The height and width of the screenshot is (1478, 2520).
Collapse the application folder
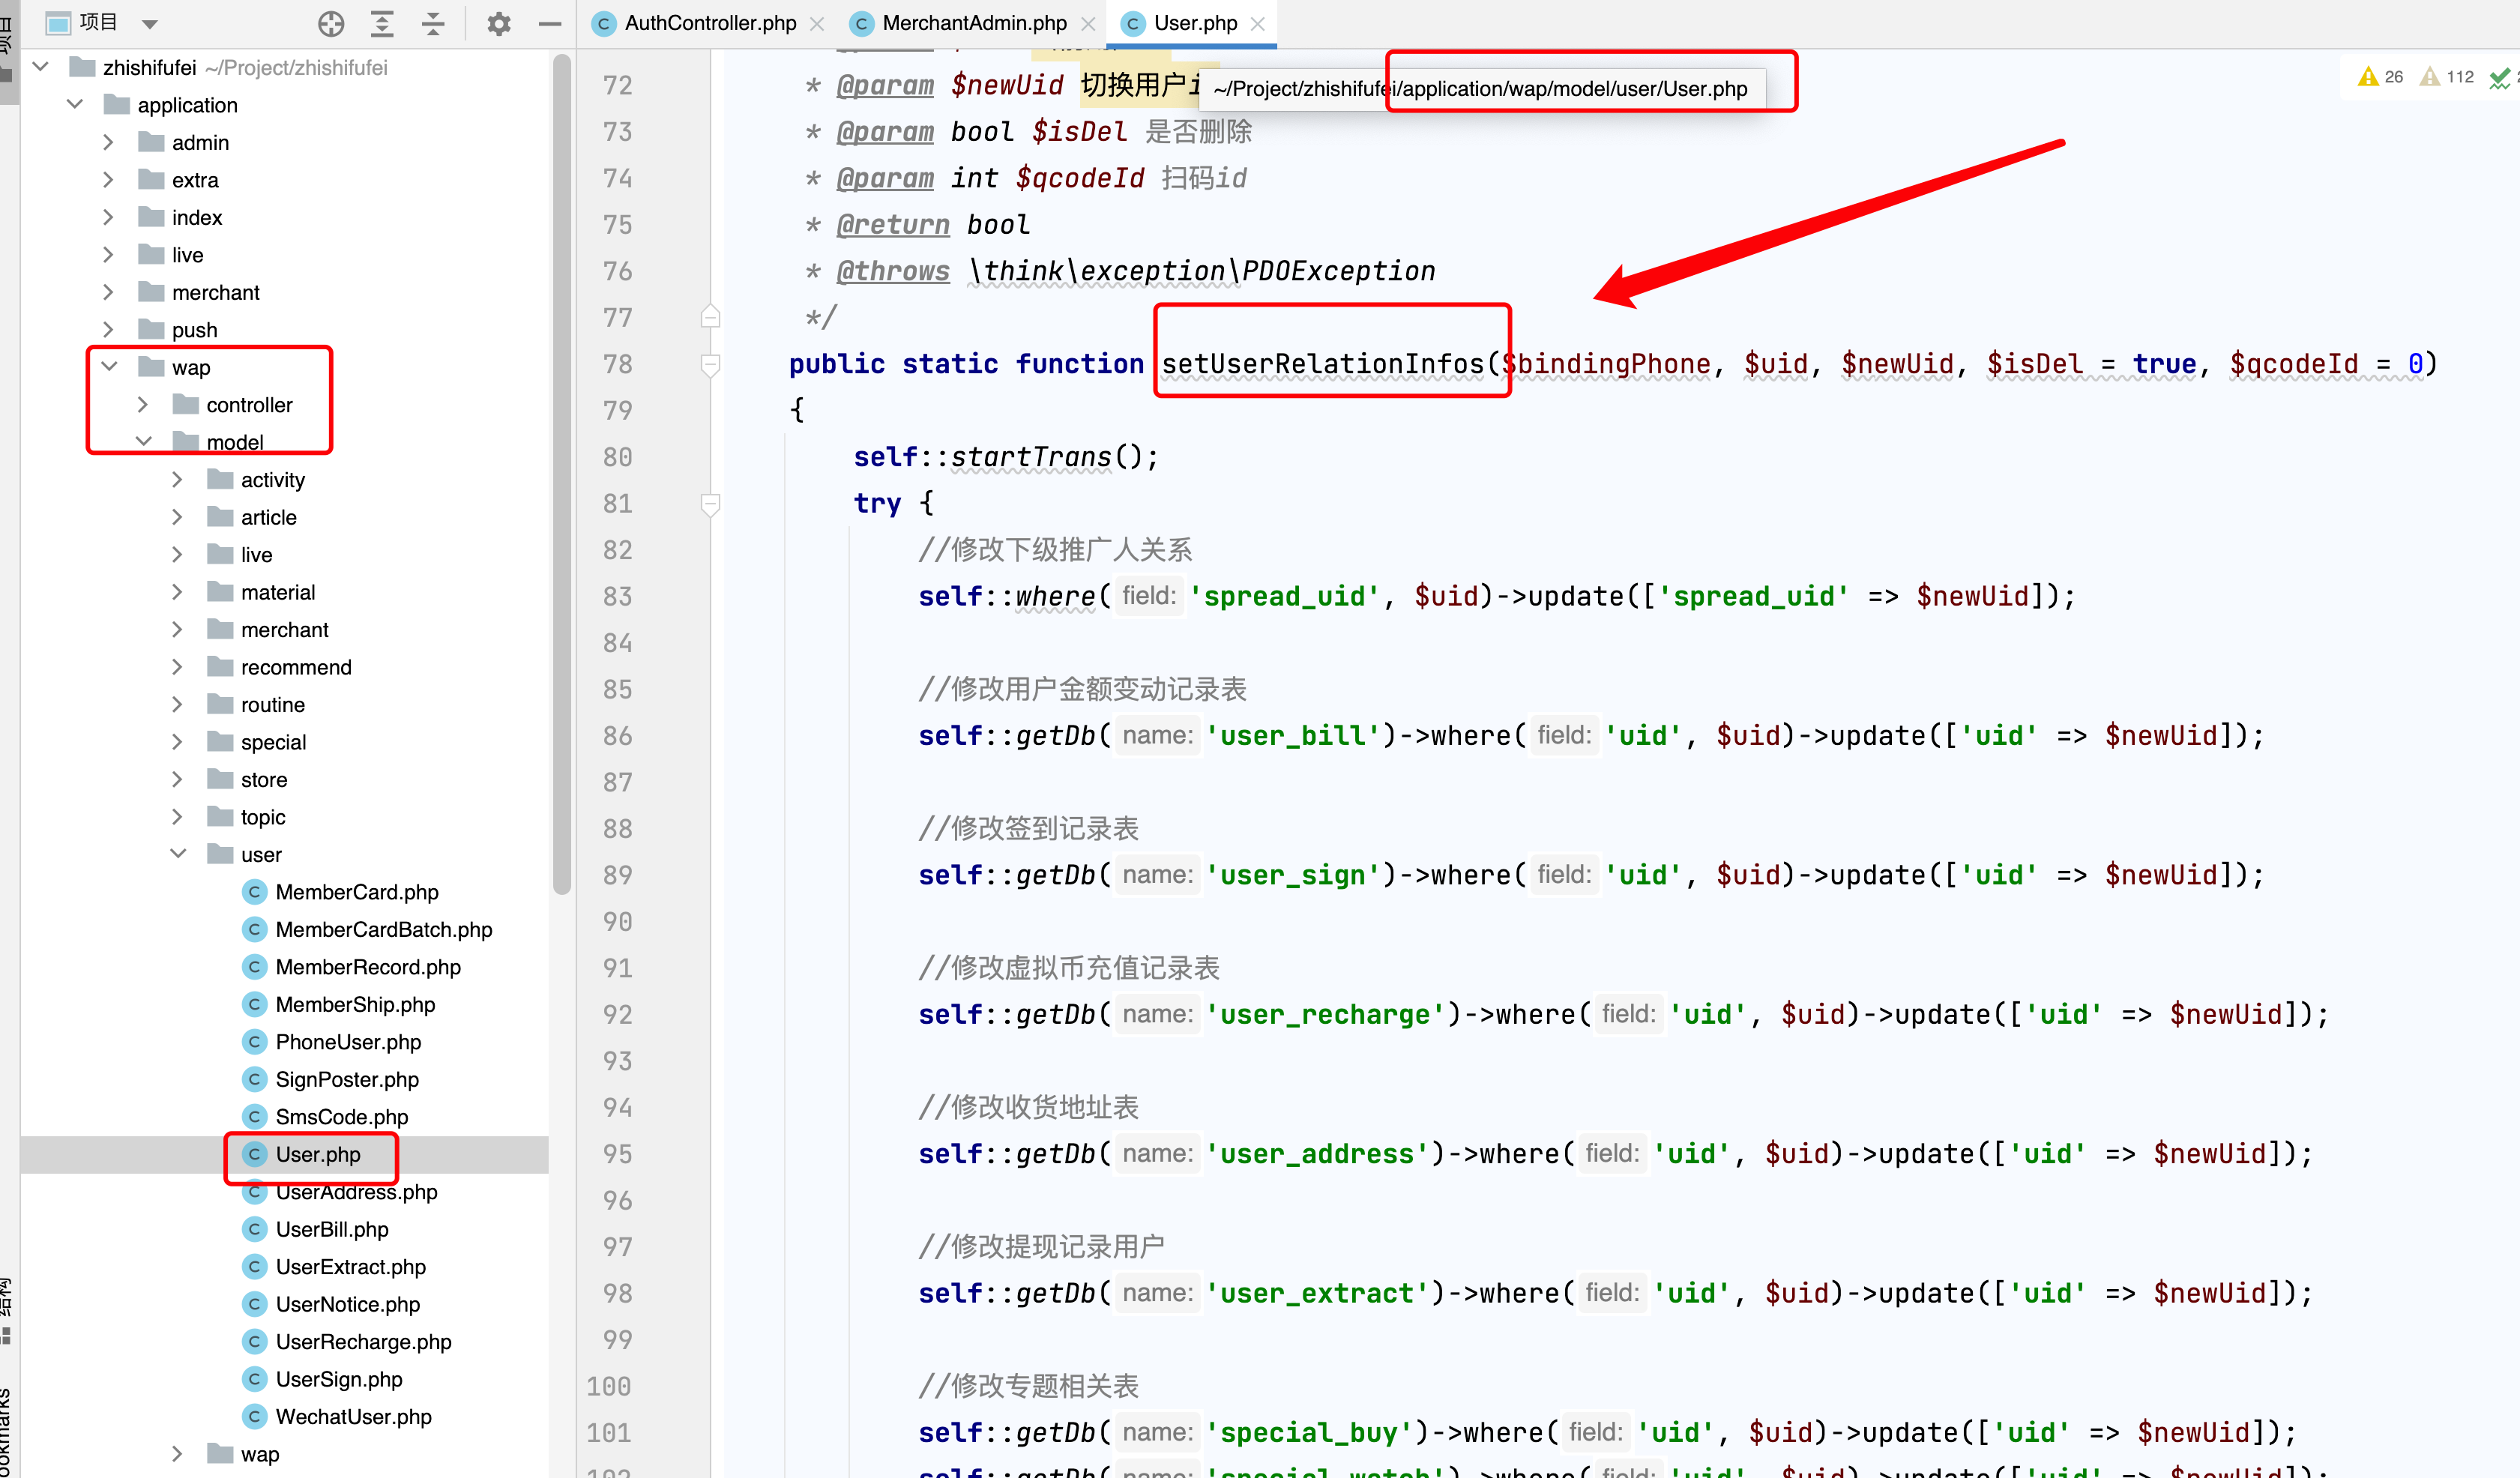[75, 104]
